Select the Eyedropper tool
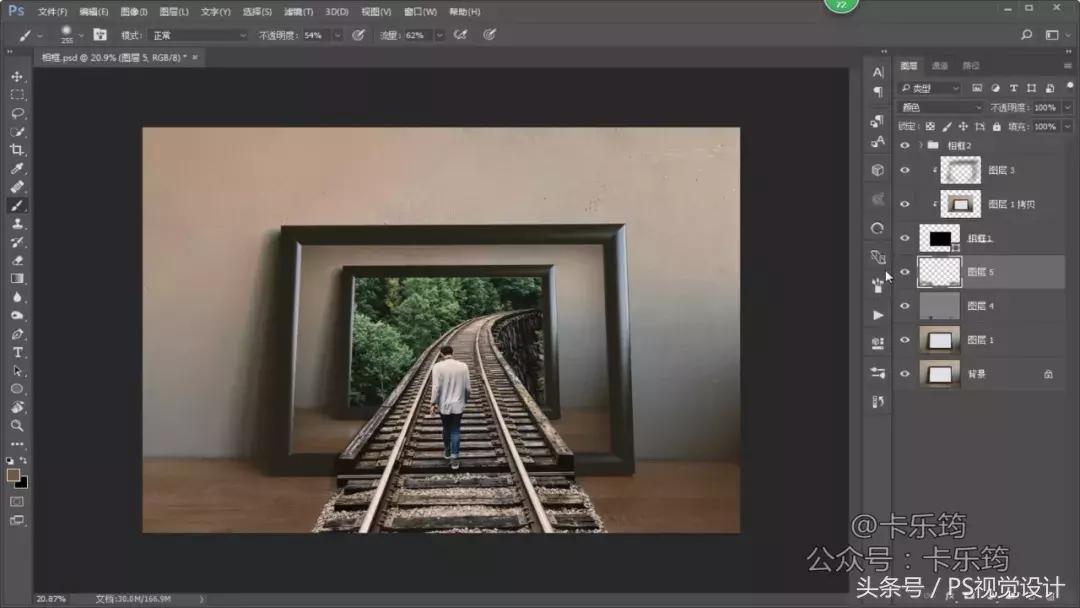1080x608 pixels. [x=17, y=168]
